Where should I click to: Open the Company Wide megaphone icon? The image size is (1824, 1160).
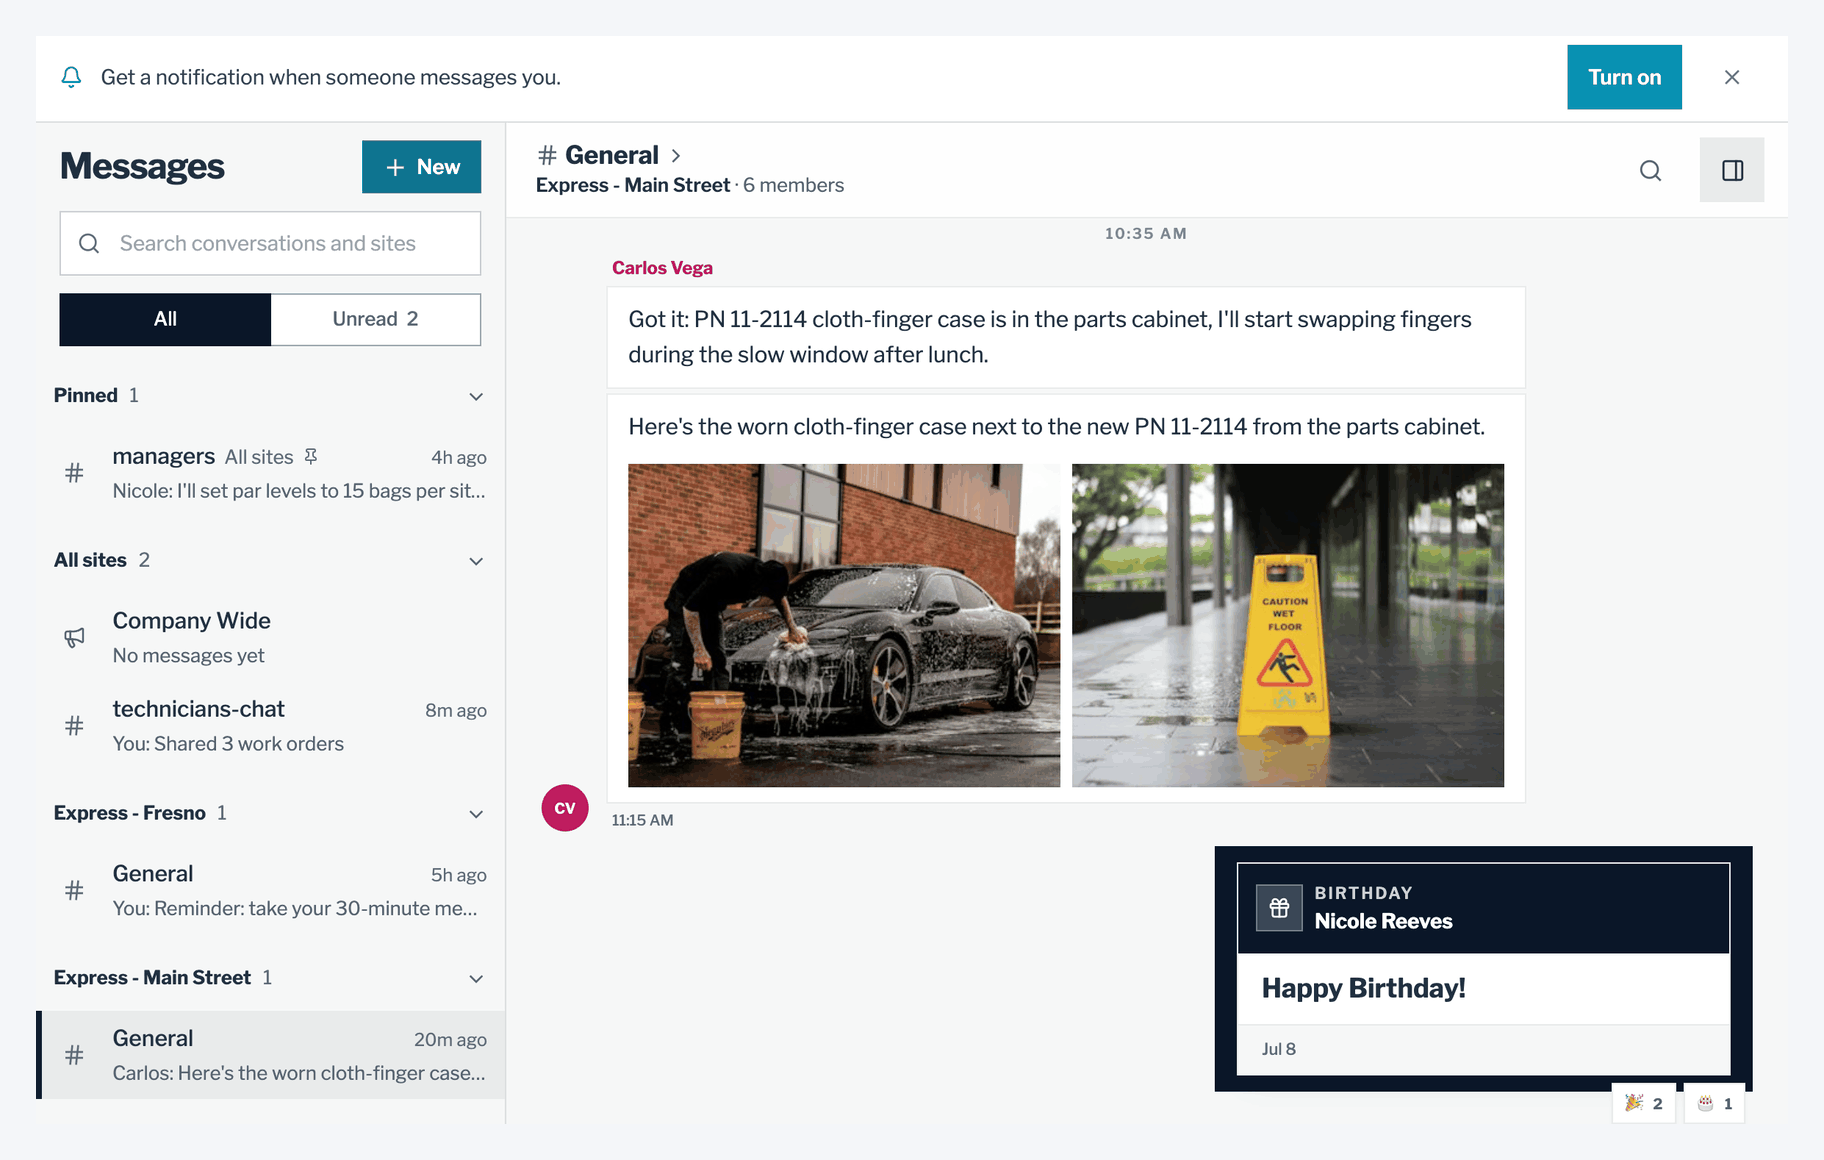(x=74, y=637)
